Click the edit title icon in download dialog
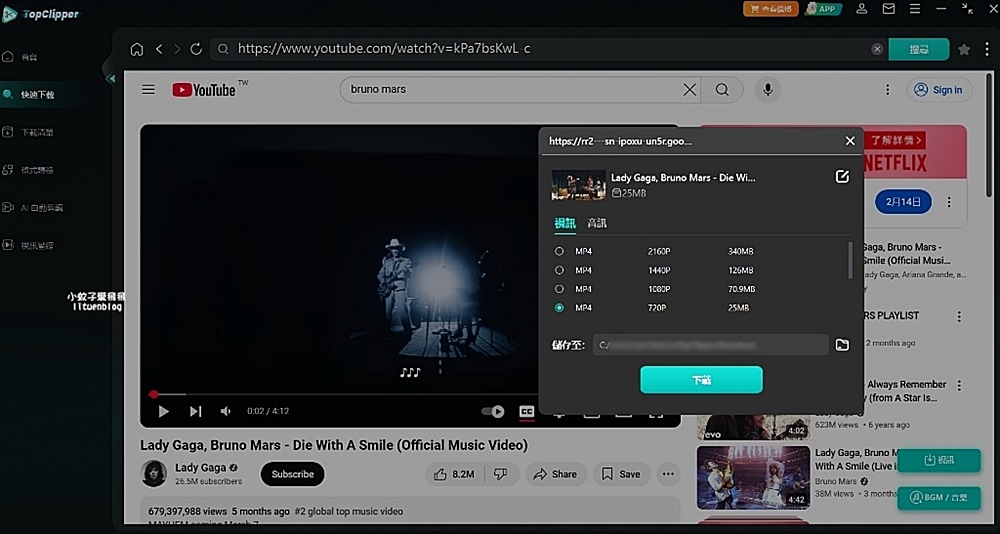 tap(842, 177)
